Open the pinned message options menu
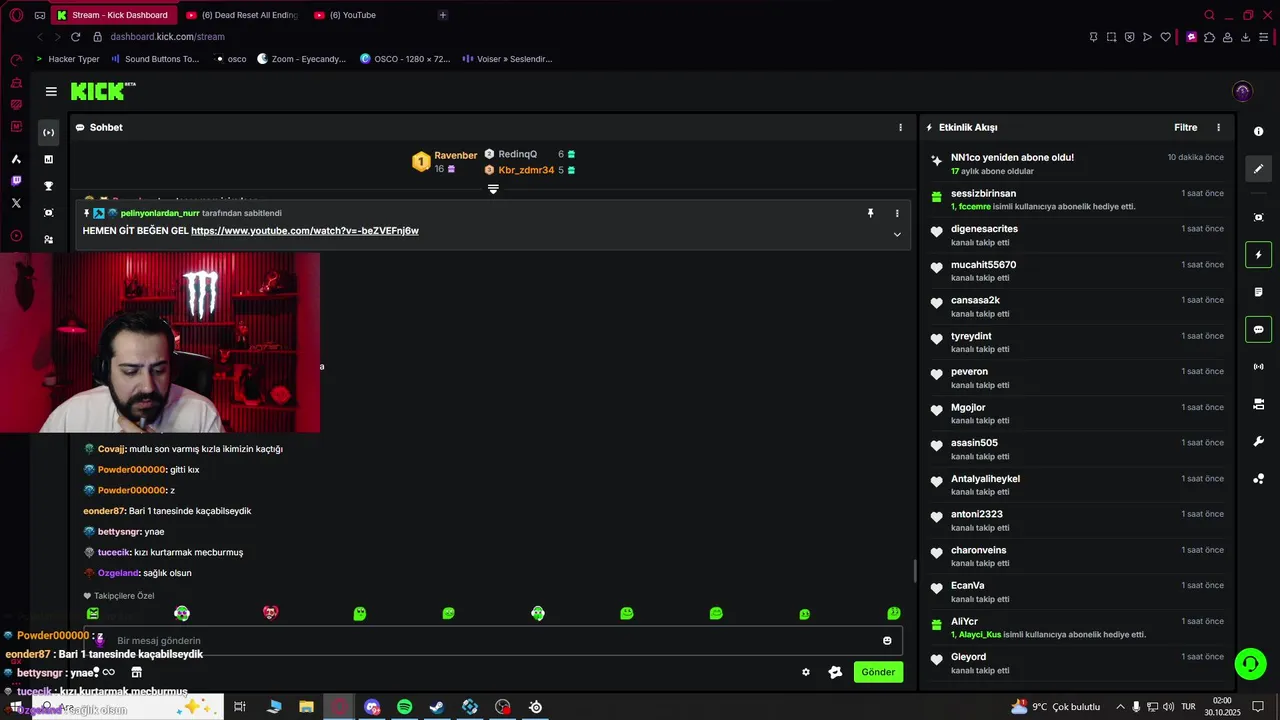1280x720 pixels. pos(897,213)
